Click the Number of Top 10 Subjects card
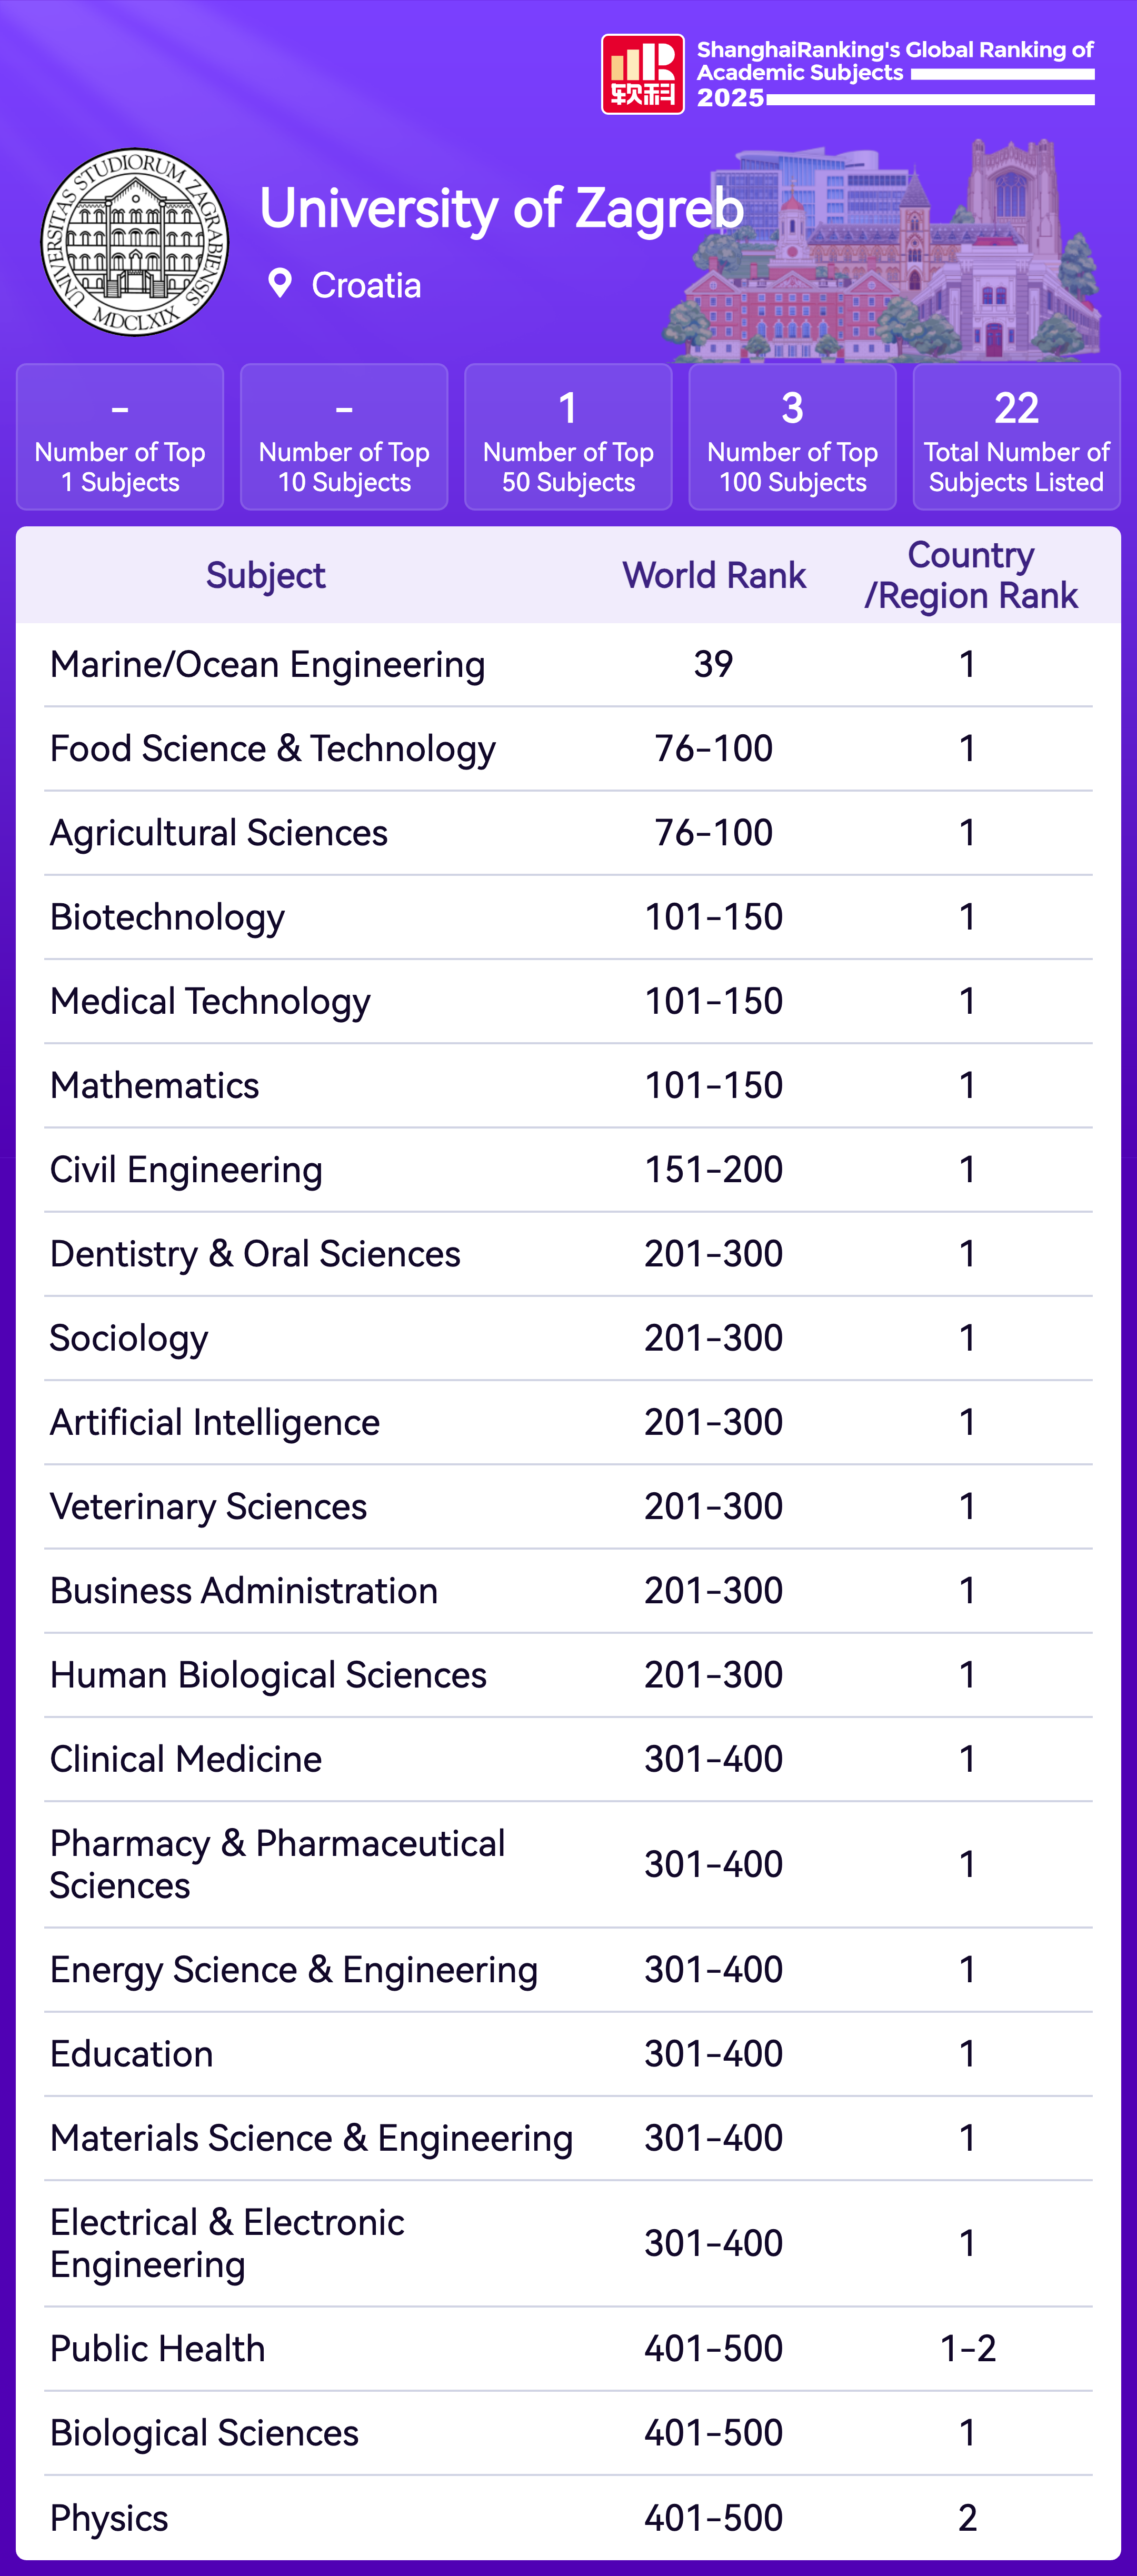This screenshot has width=1137, height=2576. pyautogui.click(x=344, y=437)
